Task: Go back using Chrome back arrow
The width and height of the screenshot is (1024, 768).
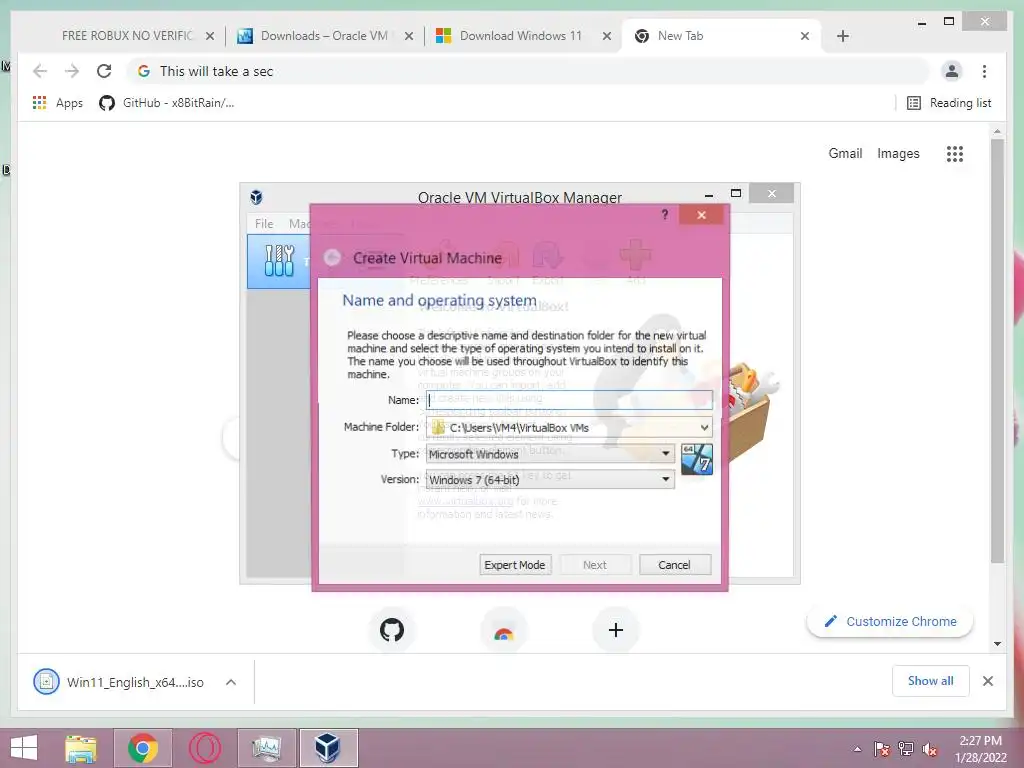Action: point(40,71)
